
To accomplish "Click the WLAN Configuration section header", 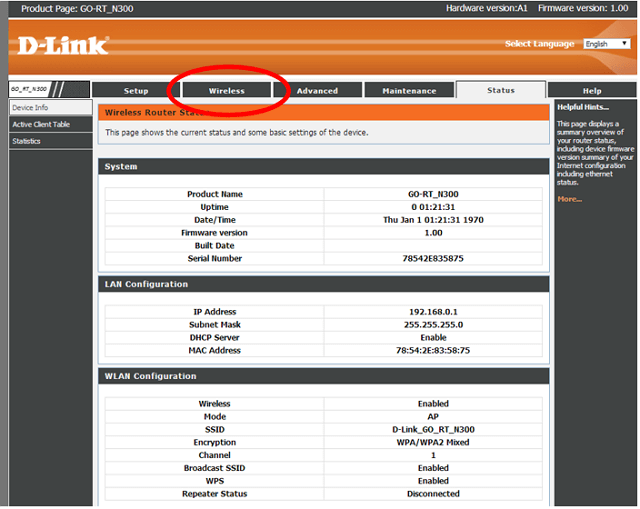I will 324,376.
